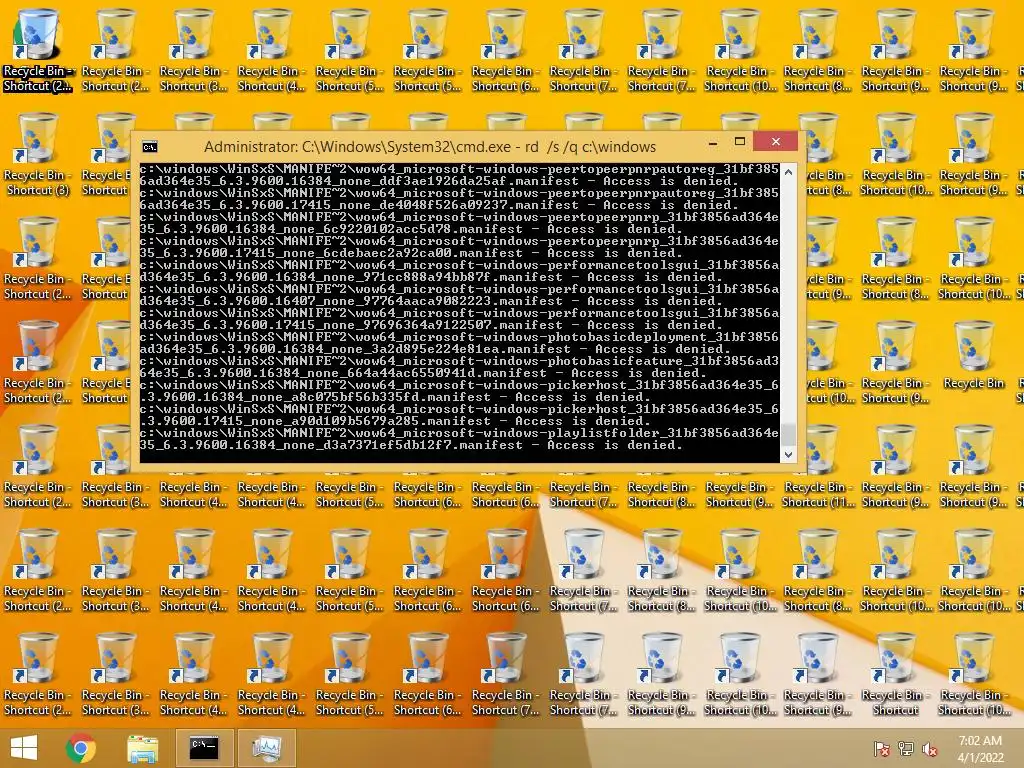Show the calendar from the 7:02 AM clock
Image resolution: width=1024 pixels, height=768 pixels.
[980, 748]
